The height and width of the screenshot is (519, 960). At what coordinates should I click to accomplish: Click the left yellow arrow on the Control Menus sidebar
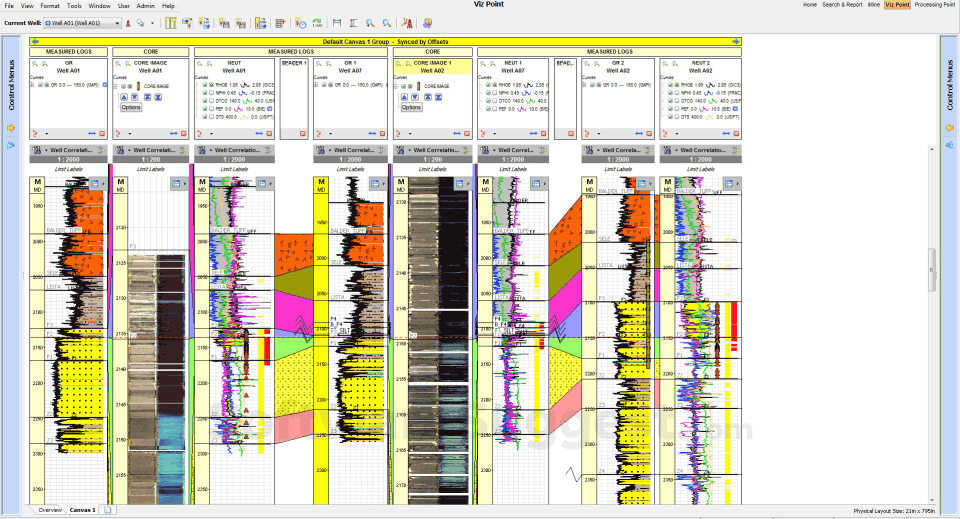[11, 128]
